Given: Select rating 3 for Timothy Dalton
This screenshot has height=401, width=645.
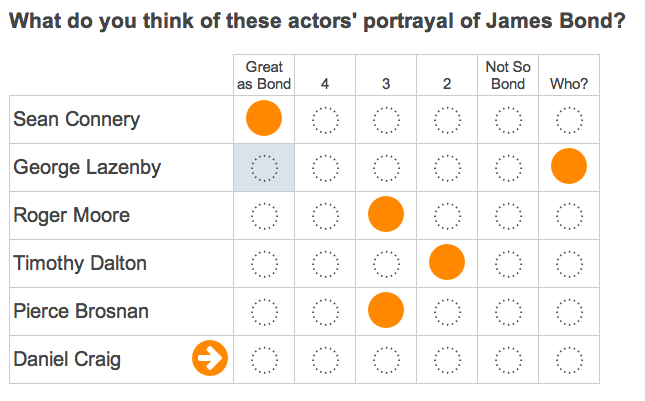Looking at the screenshot, I should point(386,264).
